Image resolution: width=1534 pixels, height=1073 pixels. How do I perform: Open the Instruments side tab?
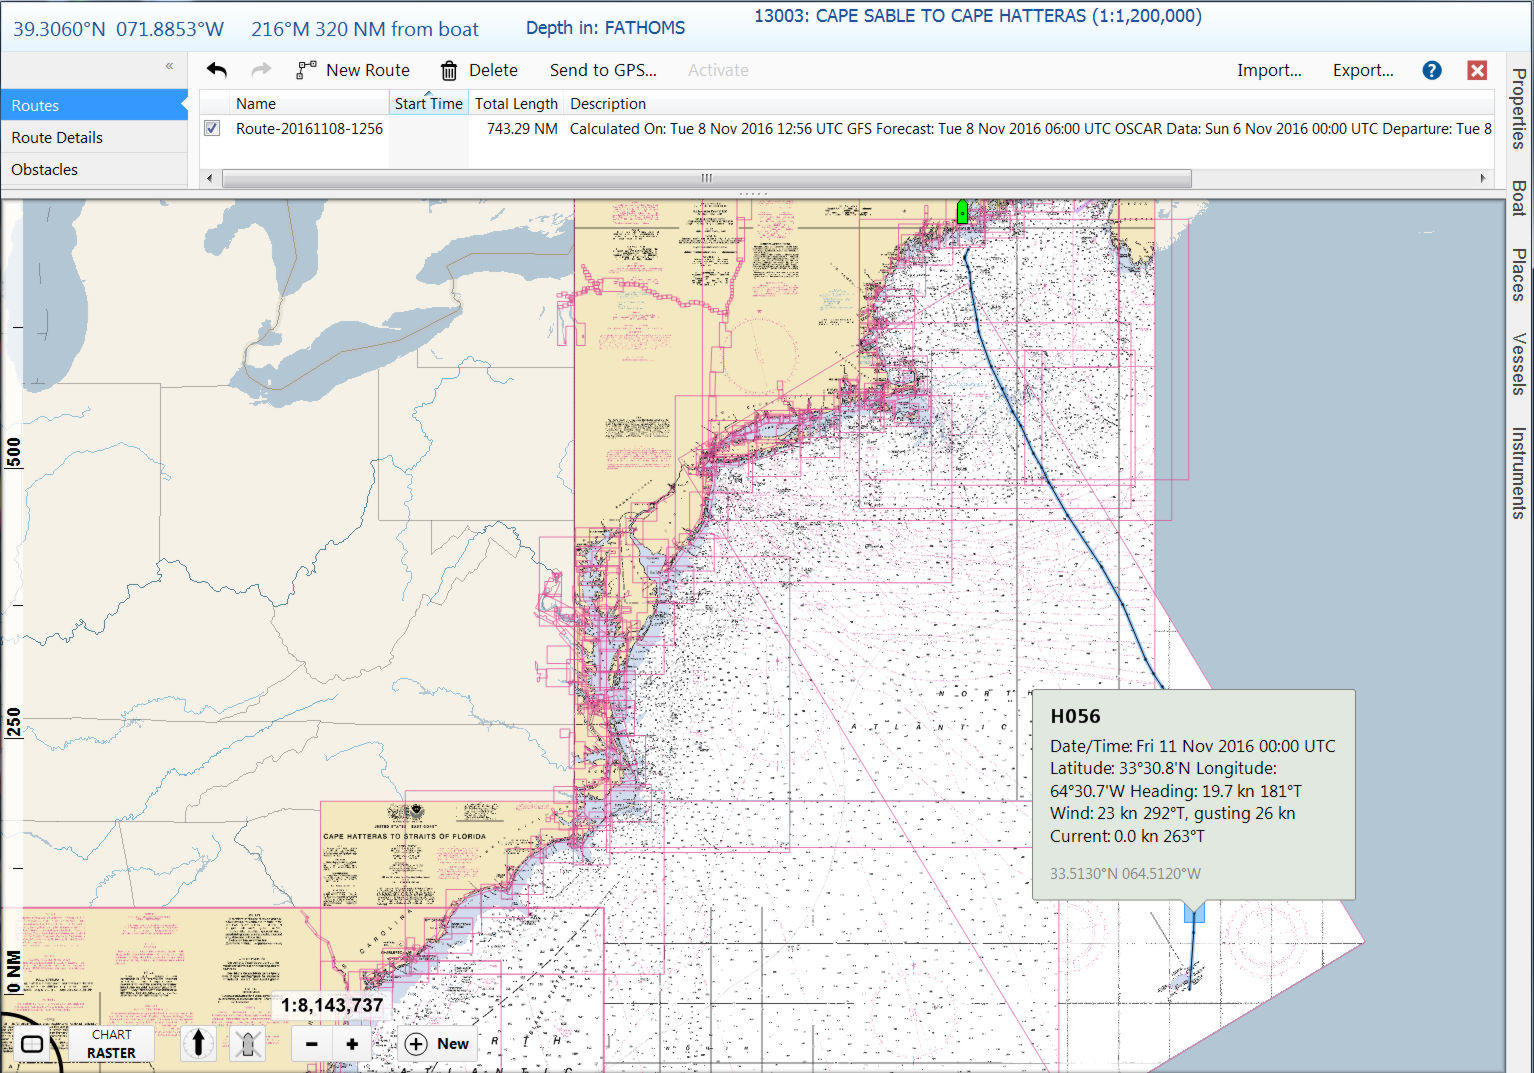tap(1519, 472)
